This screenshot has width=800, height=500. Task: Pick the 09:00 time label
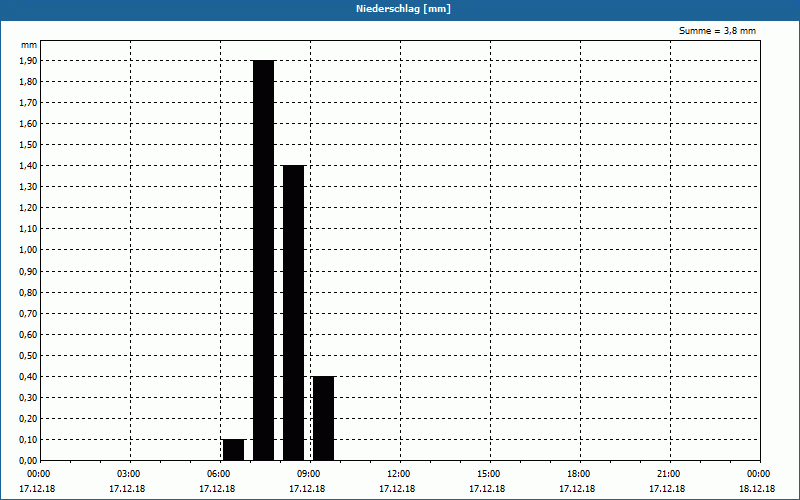click(x=308, y=474)
